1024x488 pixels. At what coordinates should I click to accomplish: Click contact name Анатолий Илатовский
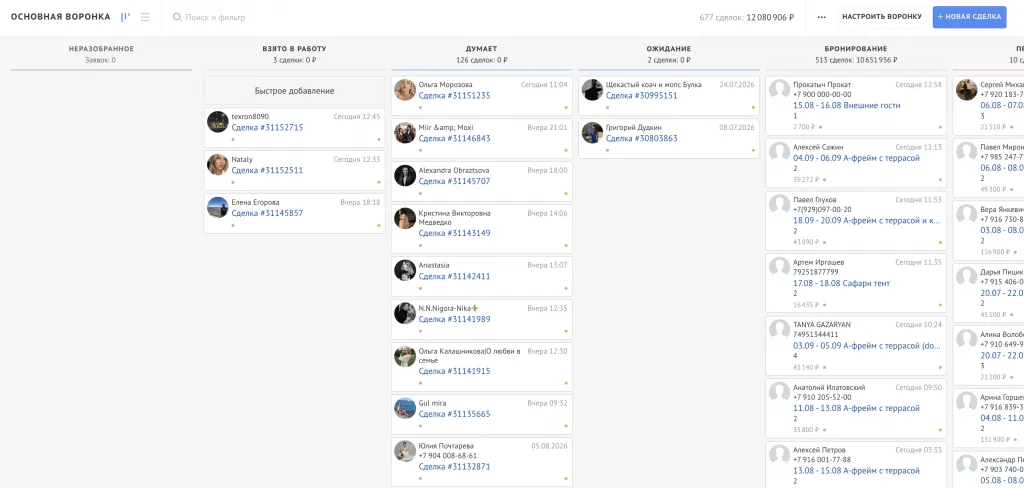(829, 387)
